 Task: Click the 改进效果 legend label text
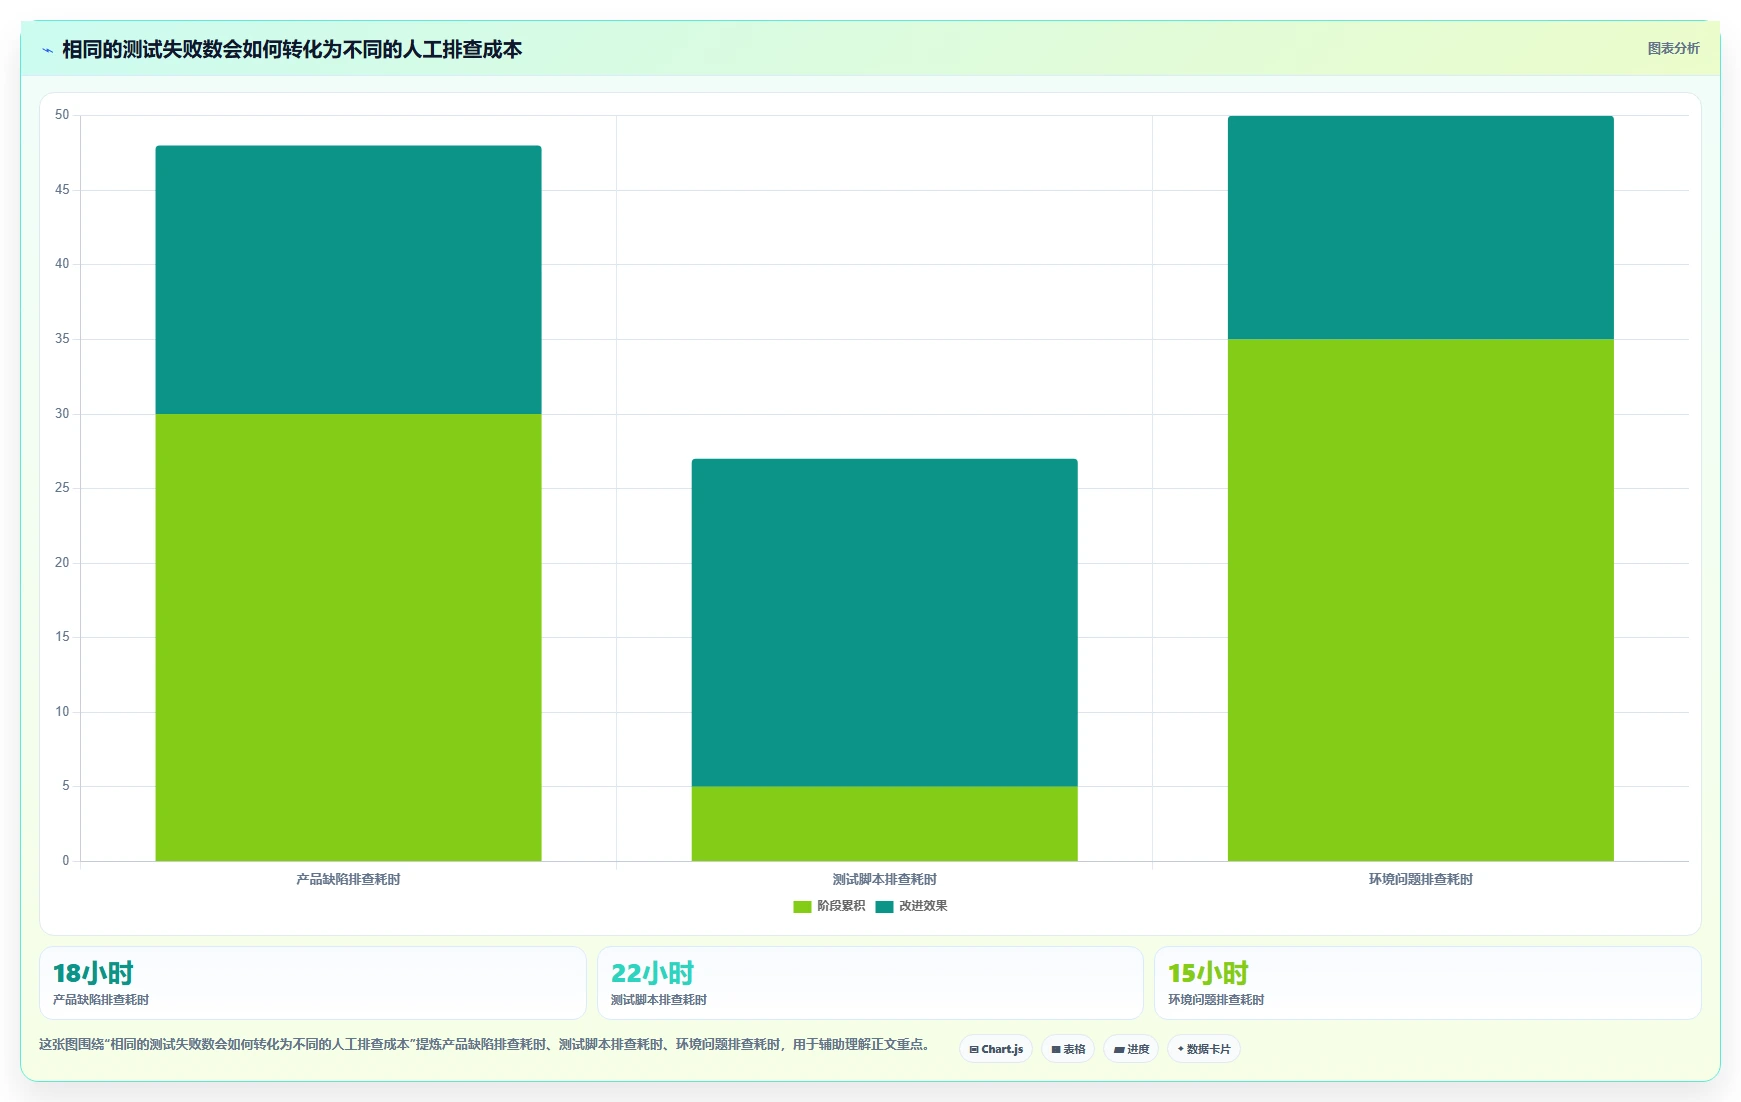pyautogui.click(x=923, y=906)
